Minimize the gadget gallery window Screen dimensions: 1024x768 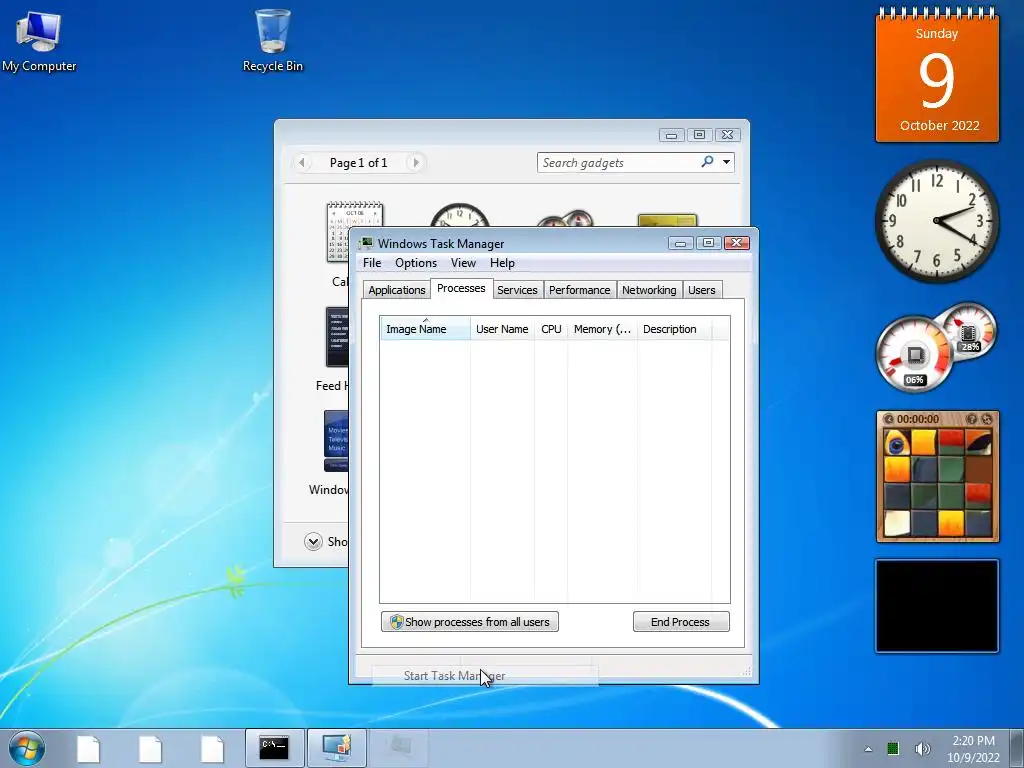coord(671,135)
